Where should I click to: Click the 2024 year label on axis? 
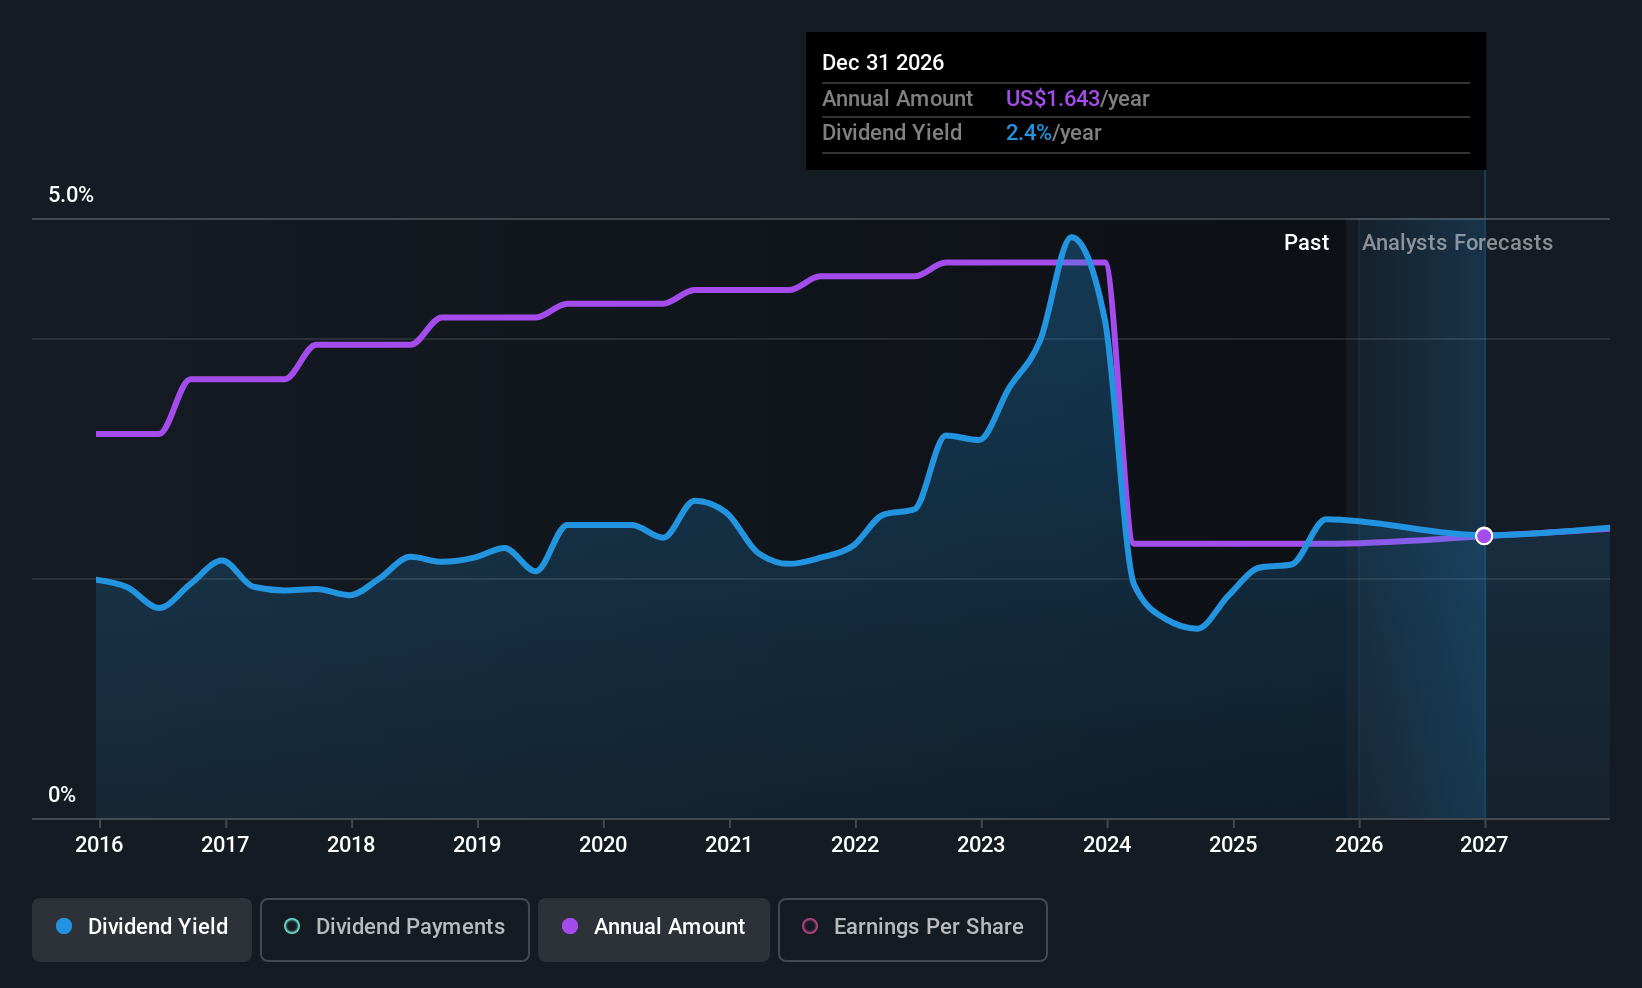[x=1107, y=845]
